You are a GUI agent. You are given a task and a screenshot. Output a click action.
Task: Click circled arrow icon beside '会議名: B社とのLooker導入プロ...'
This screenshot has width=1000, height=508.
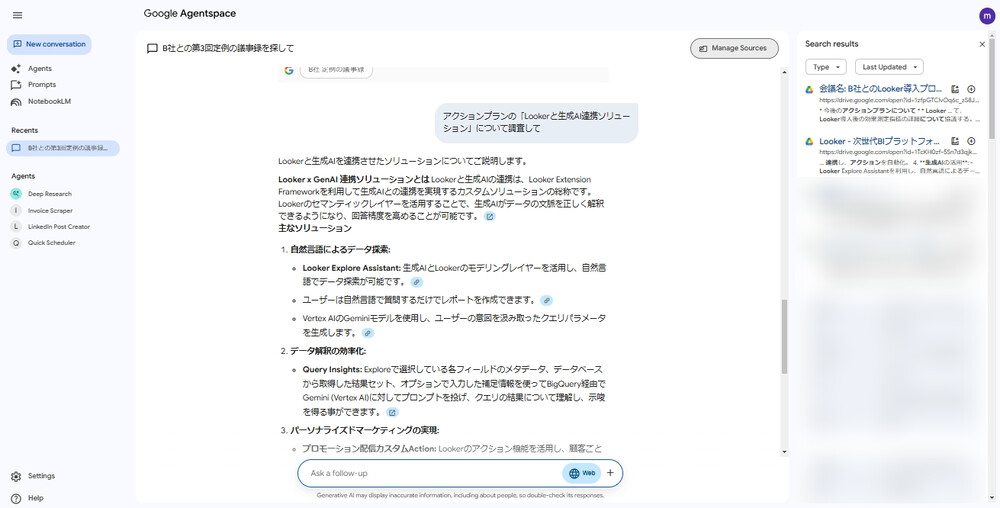971,89
